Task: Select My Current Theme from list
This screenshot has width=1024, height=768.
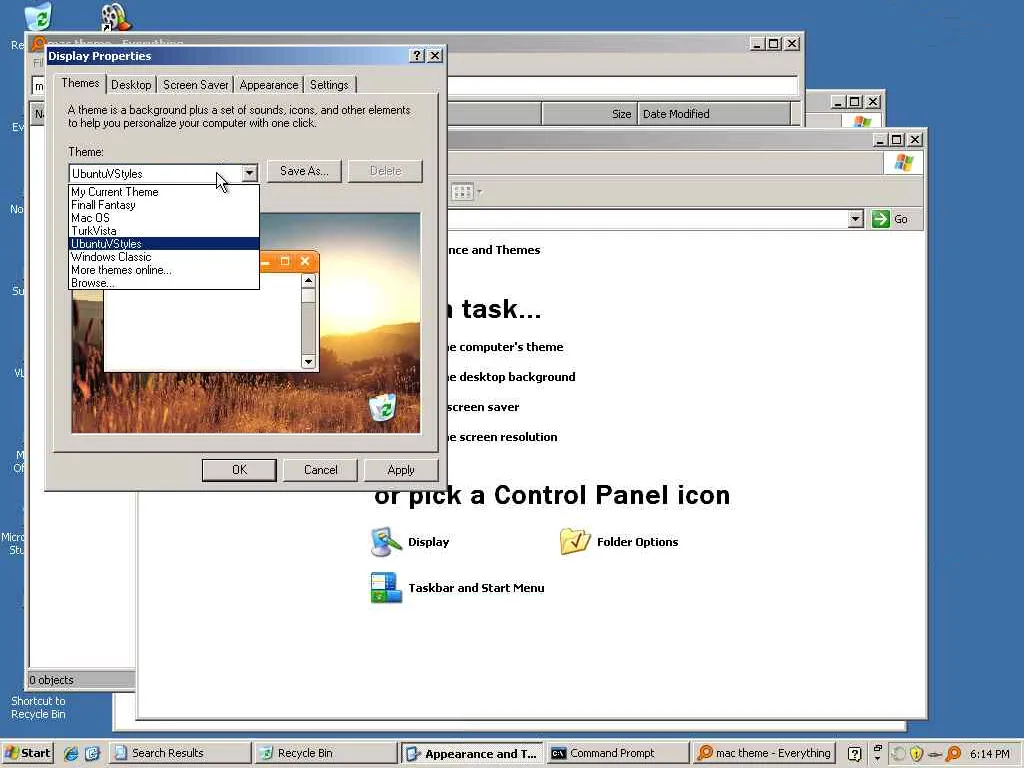Action: [163, 192]
